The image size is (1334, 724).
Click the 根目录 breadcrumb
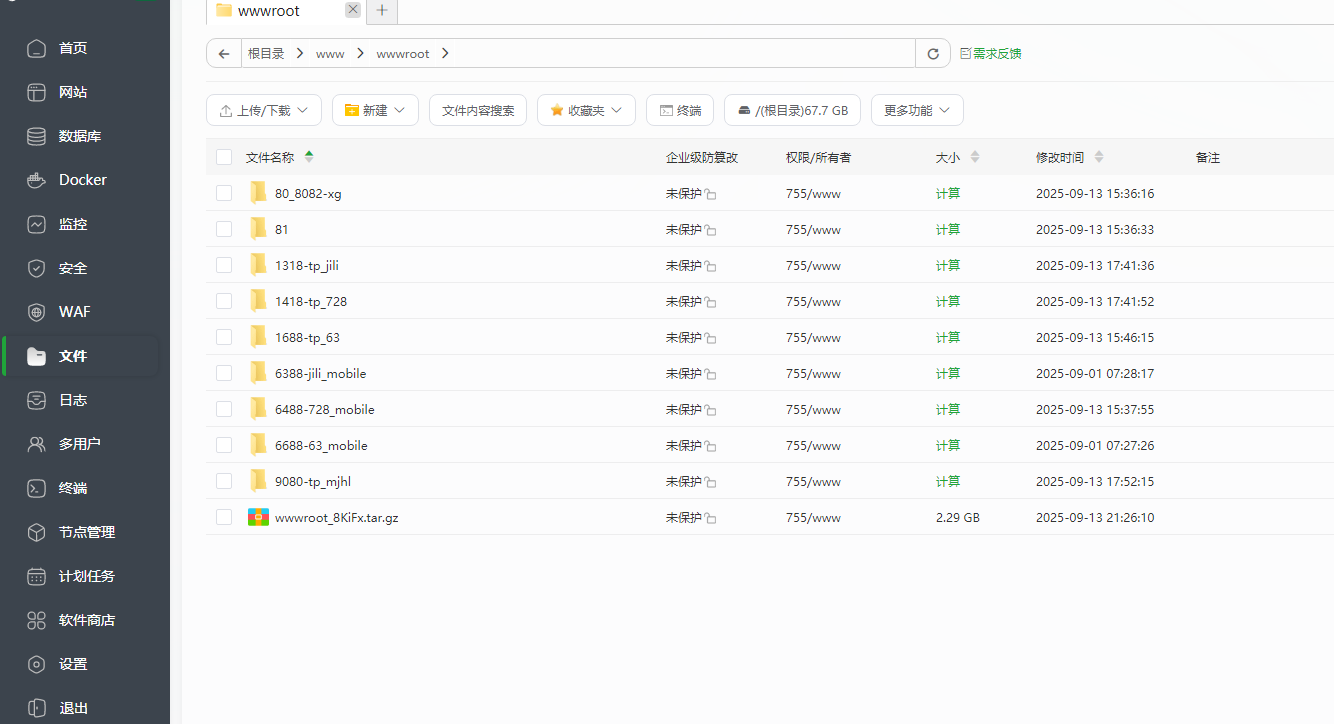pos(266,54)
